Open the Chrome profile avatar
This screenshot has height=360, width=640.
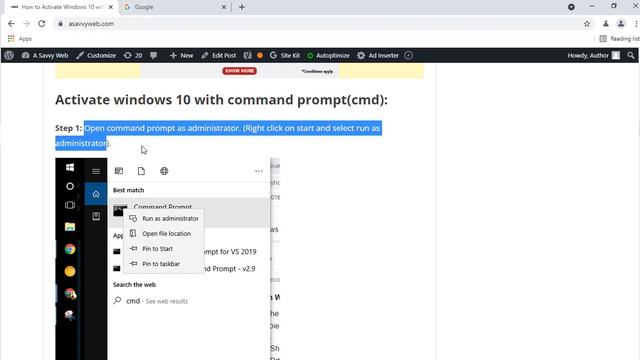(x=621, y=24)
